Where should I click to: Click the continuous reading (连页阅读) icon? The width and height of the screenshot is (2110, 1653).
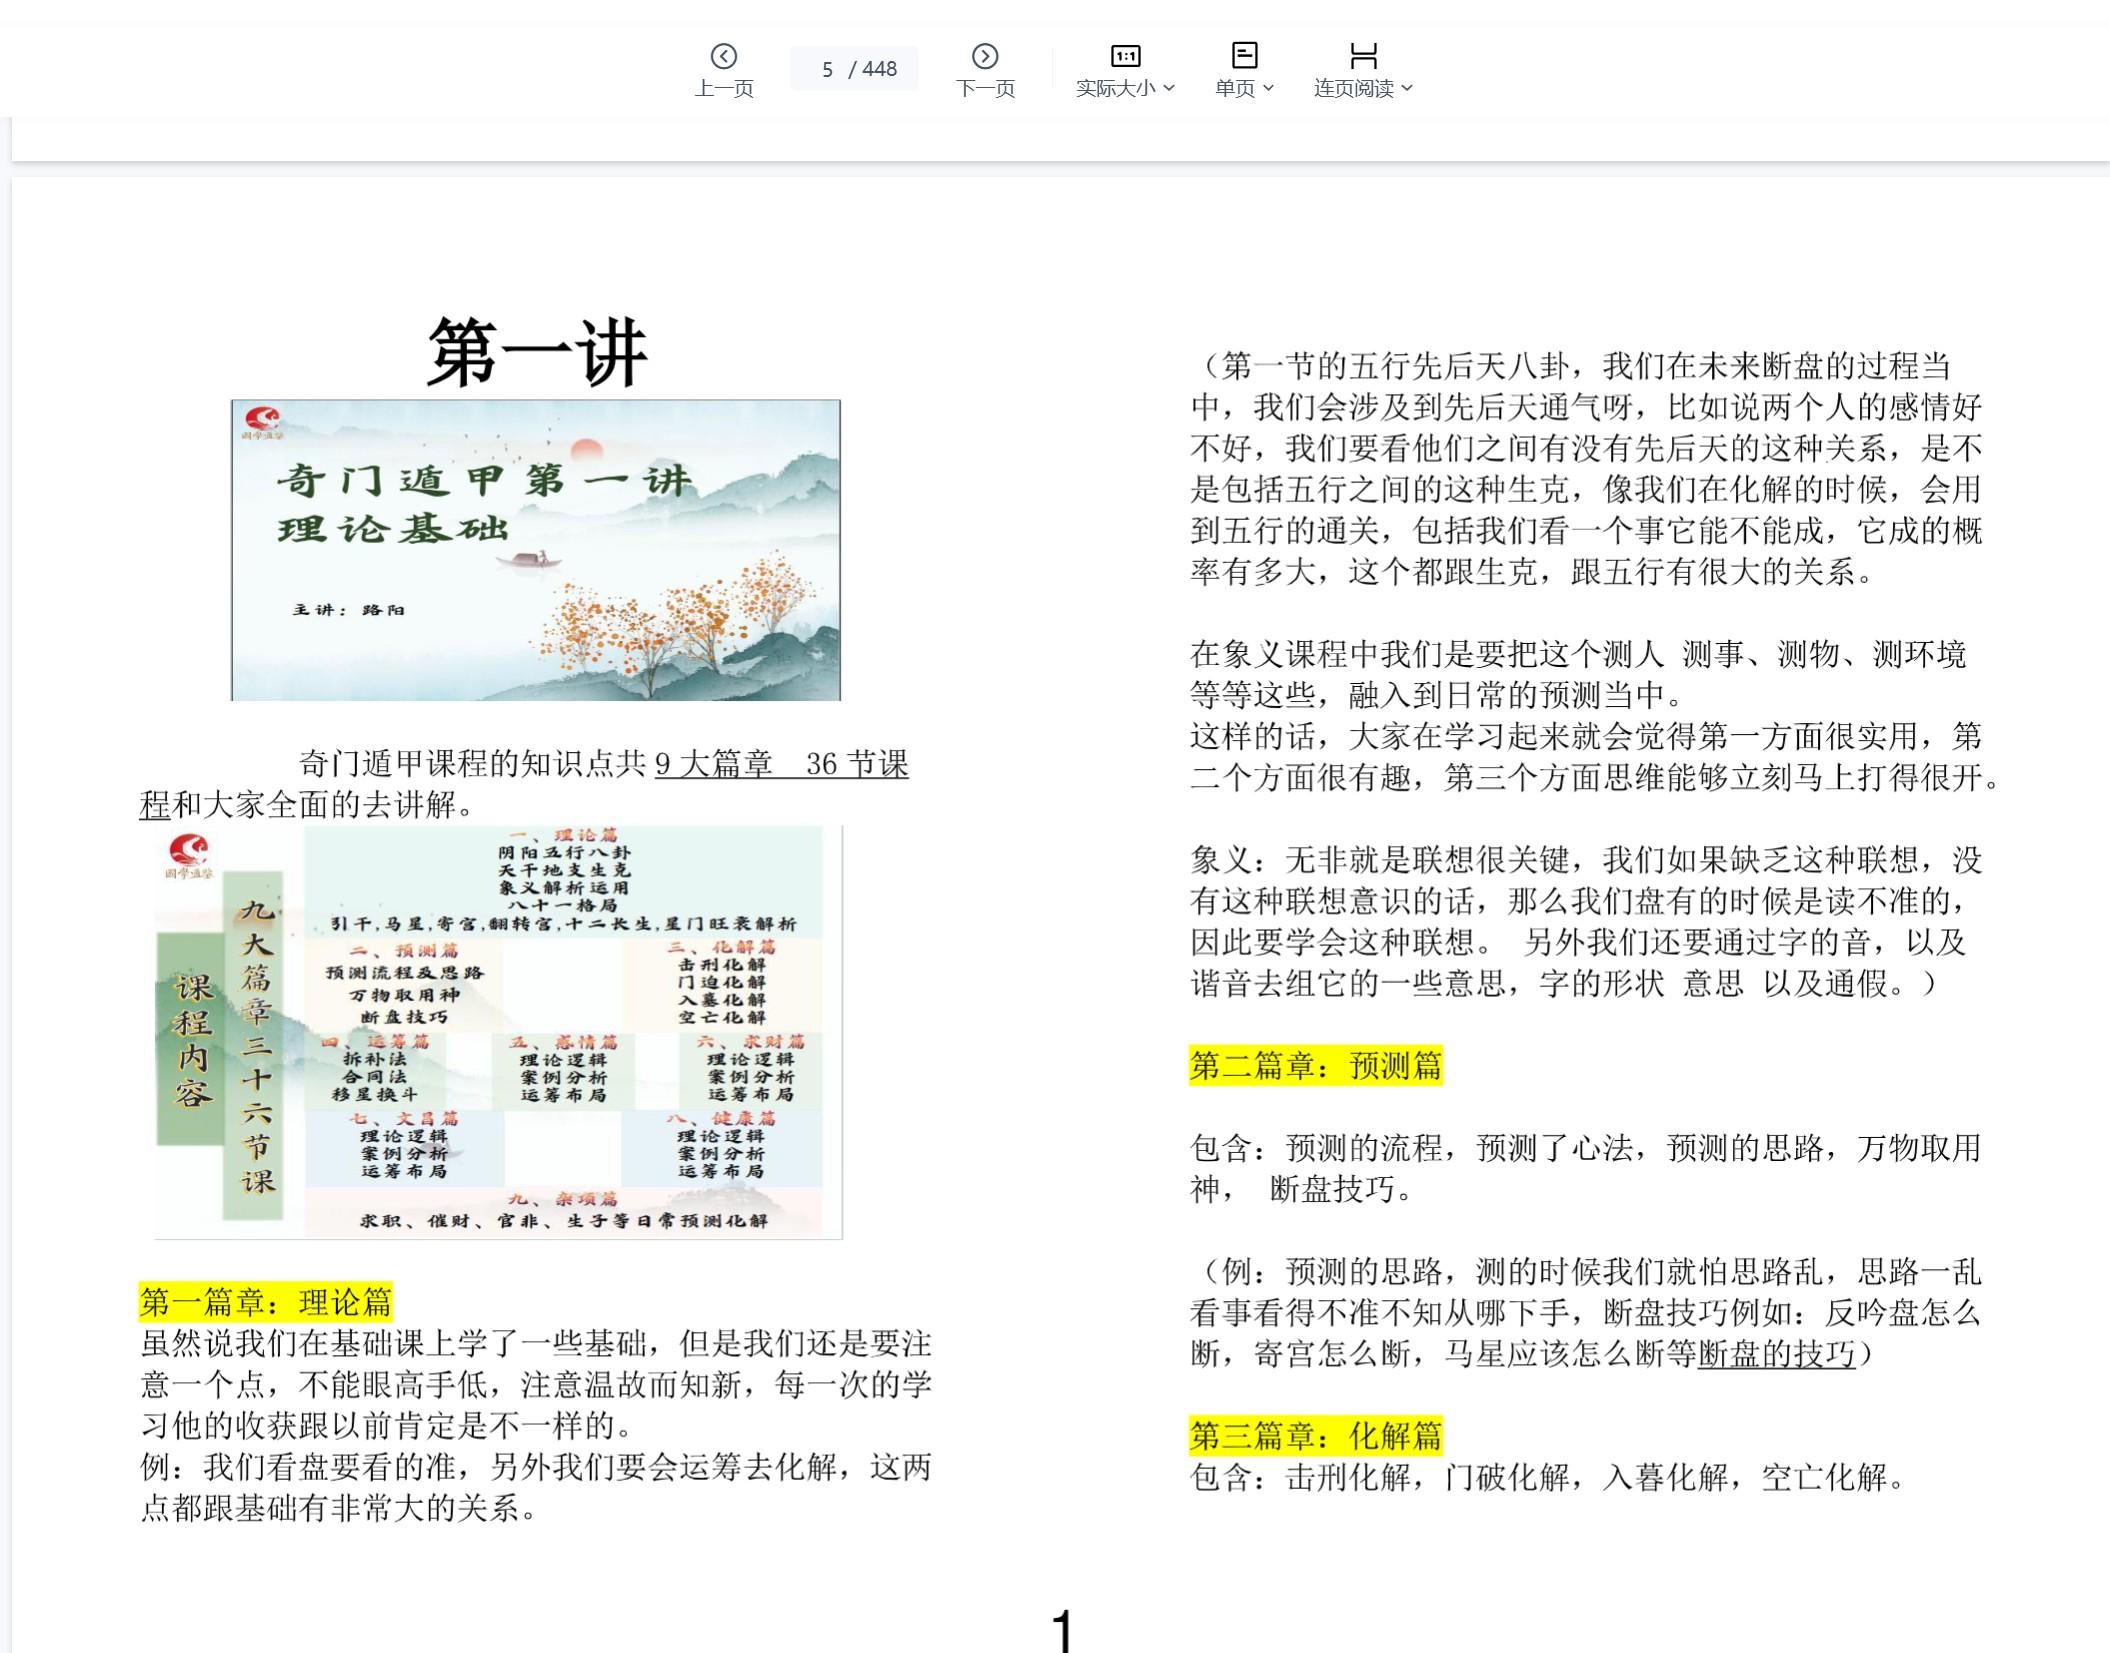click(1363, 55)
